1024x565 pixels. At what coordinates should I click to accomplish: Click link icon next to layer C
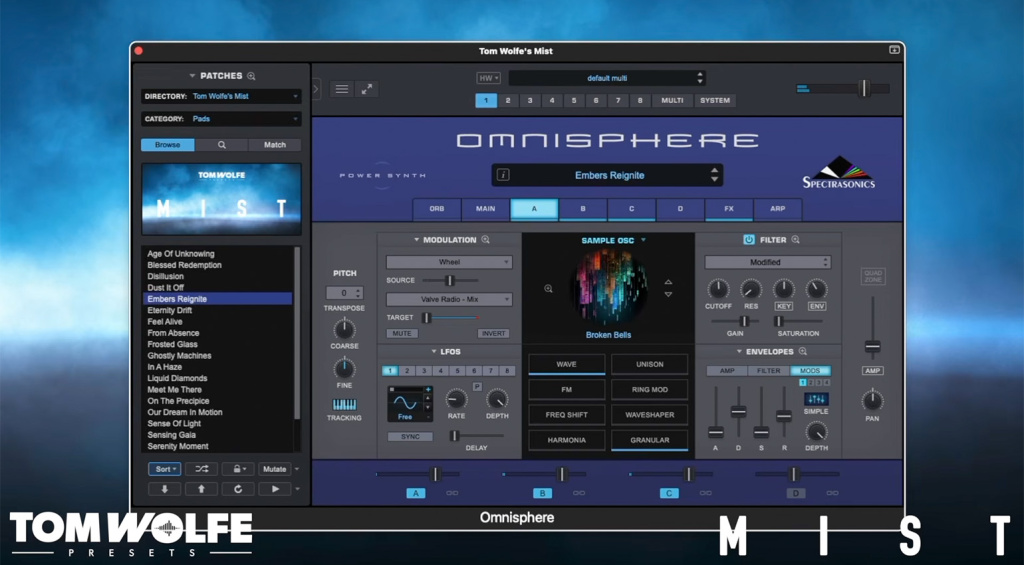pos(705,493)
